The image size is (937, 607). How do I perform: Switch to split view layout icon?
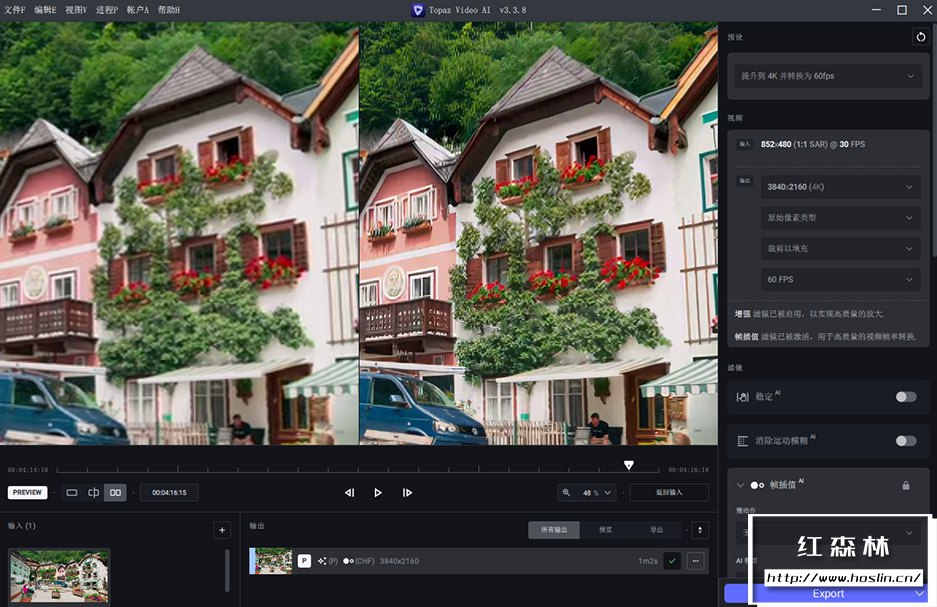(94, 492)
